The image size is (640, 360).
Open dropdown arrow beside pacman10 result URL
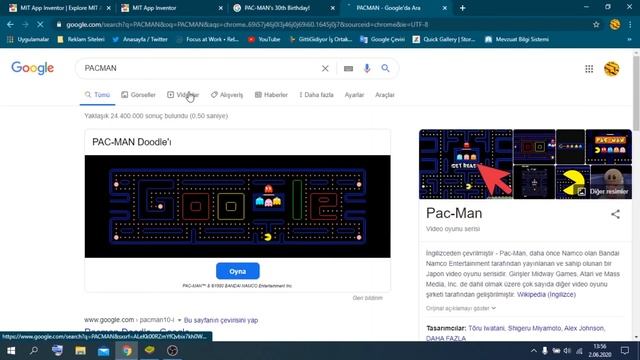(179, 320)
